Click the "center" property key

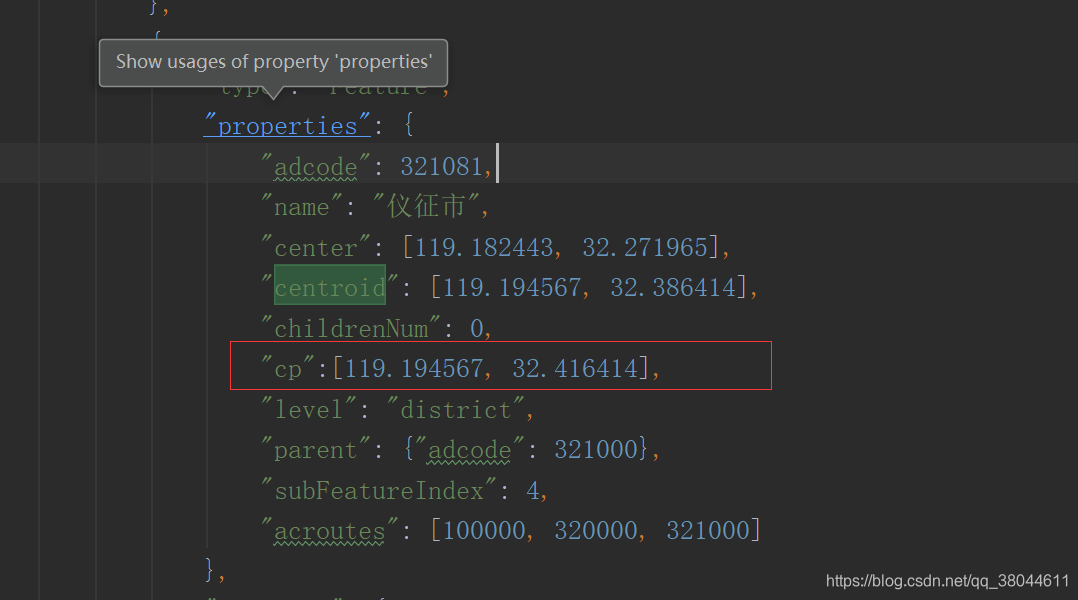click(x=316, y=248)
